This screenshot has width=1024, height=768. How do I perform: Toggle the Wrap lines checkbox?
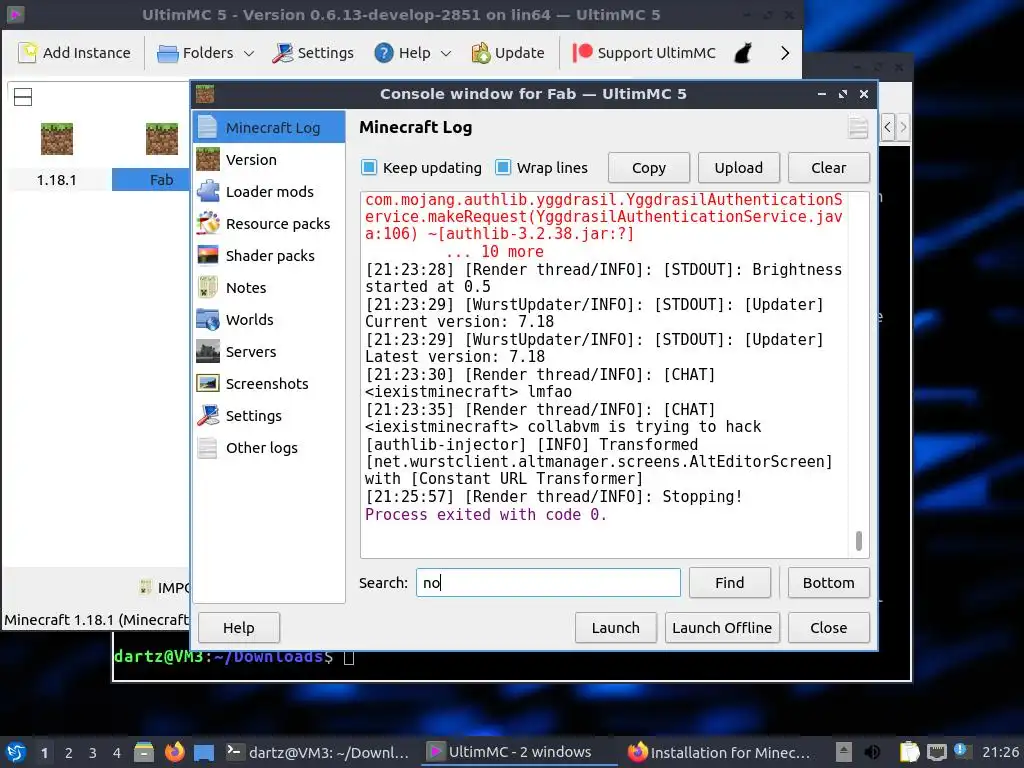pos(503,168)
